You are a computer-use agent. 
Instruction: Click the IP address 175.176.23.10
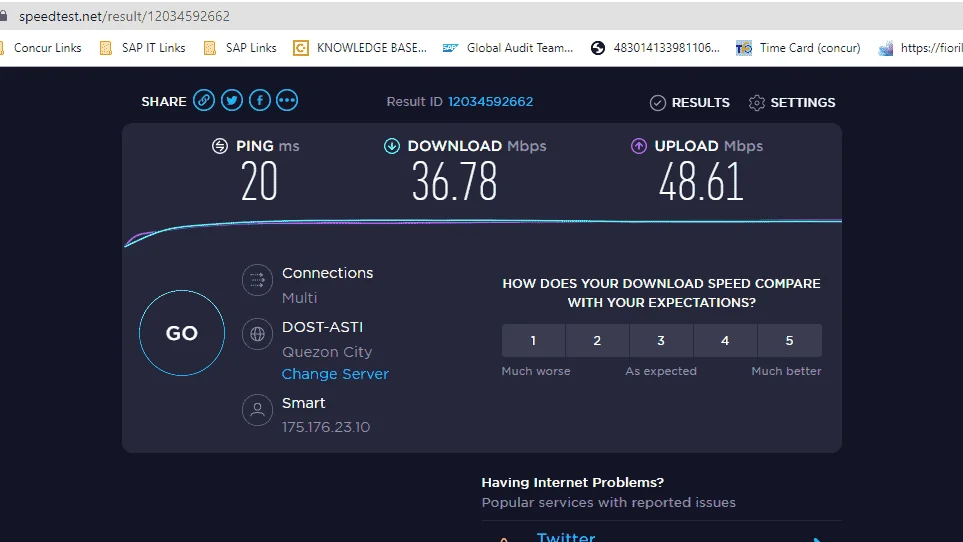point(326,427)
